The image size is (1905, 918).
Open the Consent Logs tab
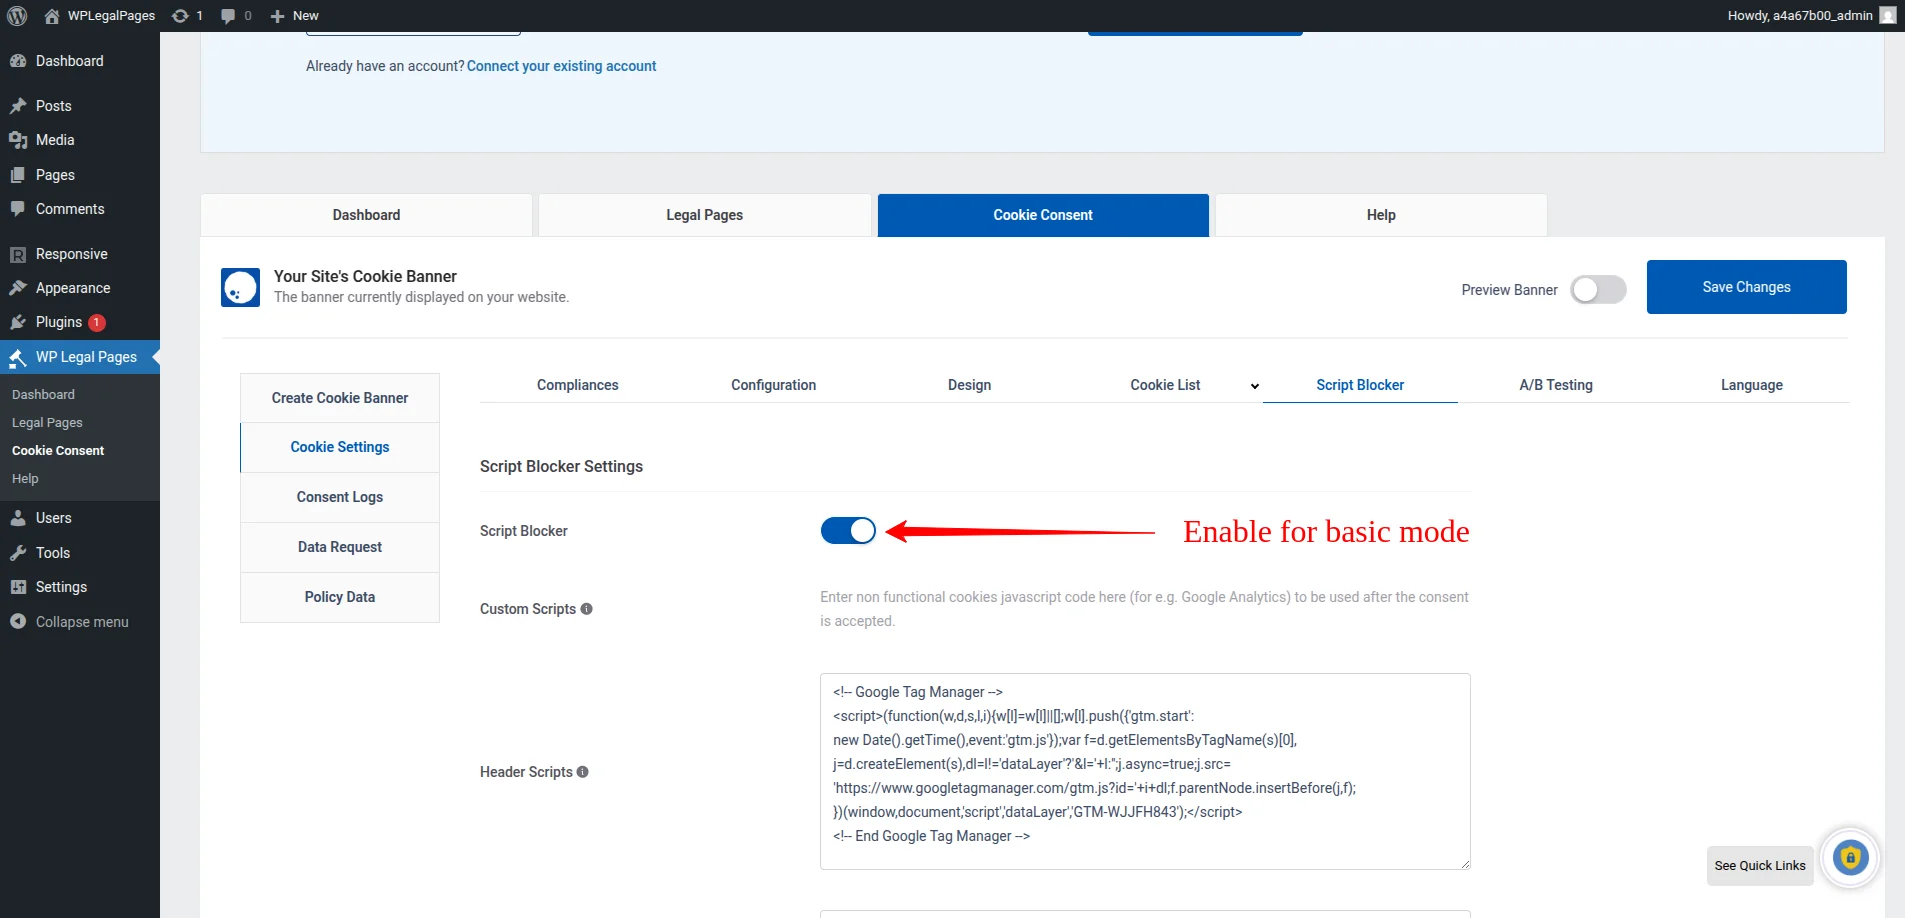coord(339,497)
